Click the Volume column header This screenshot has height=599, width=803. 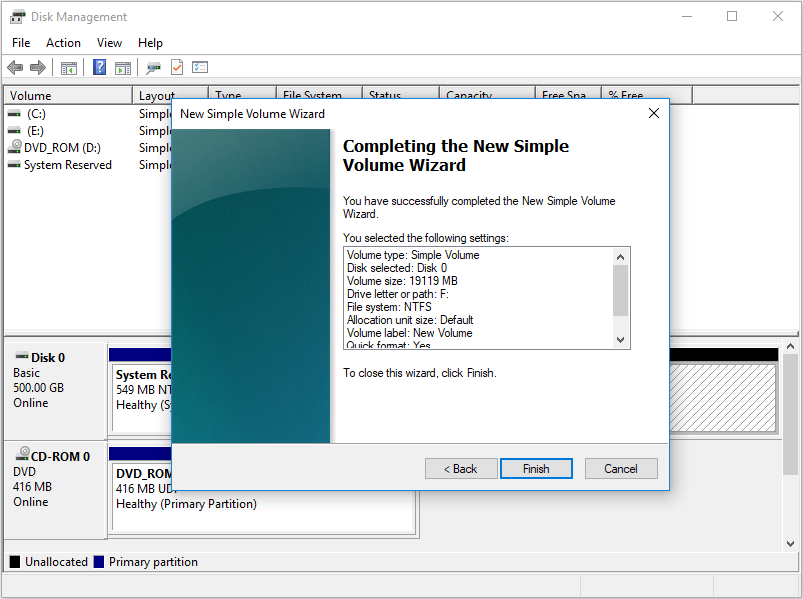coord(67,95)
